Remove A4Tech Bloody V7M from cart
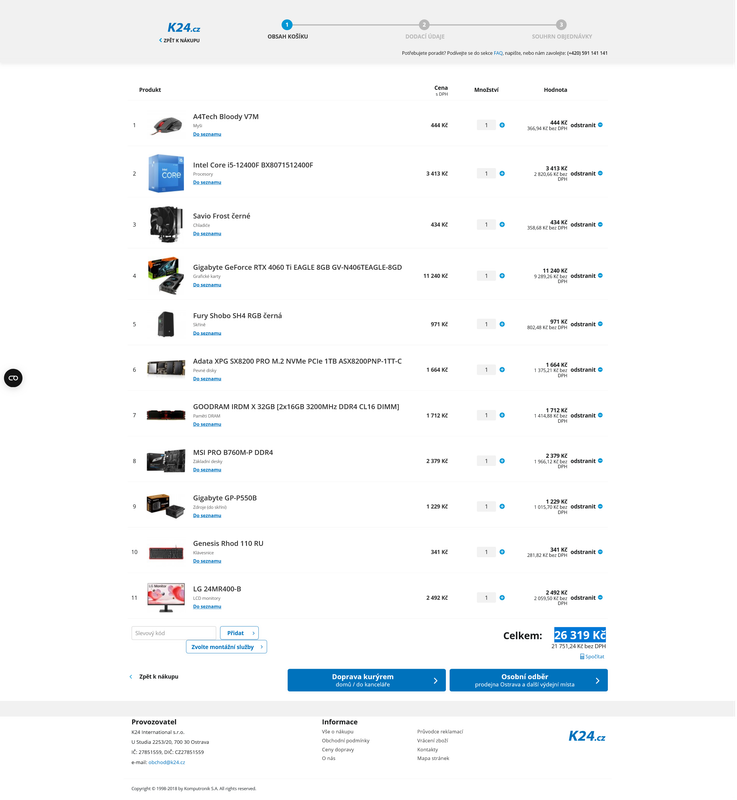The width and height of the screenshot is (737, 800). tap(588, 125)
